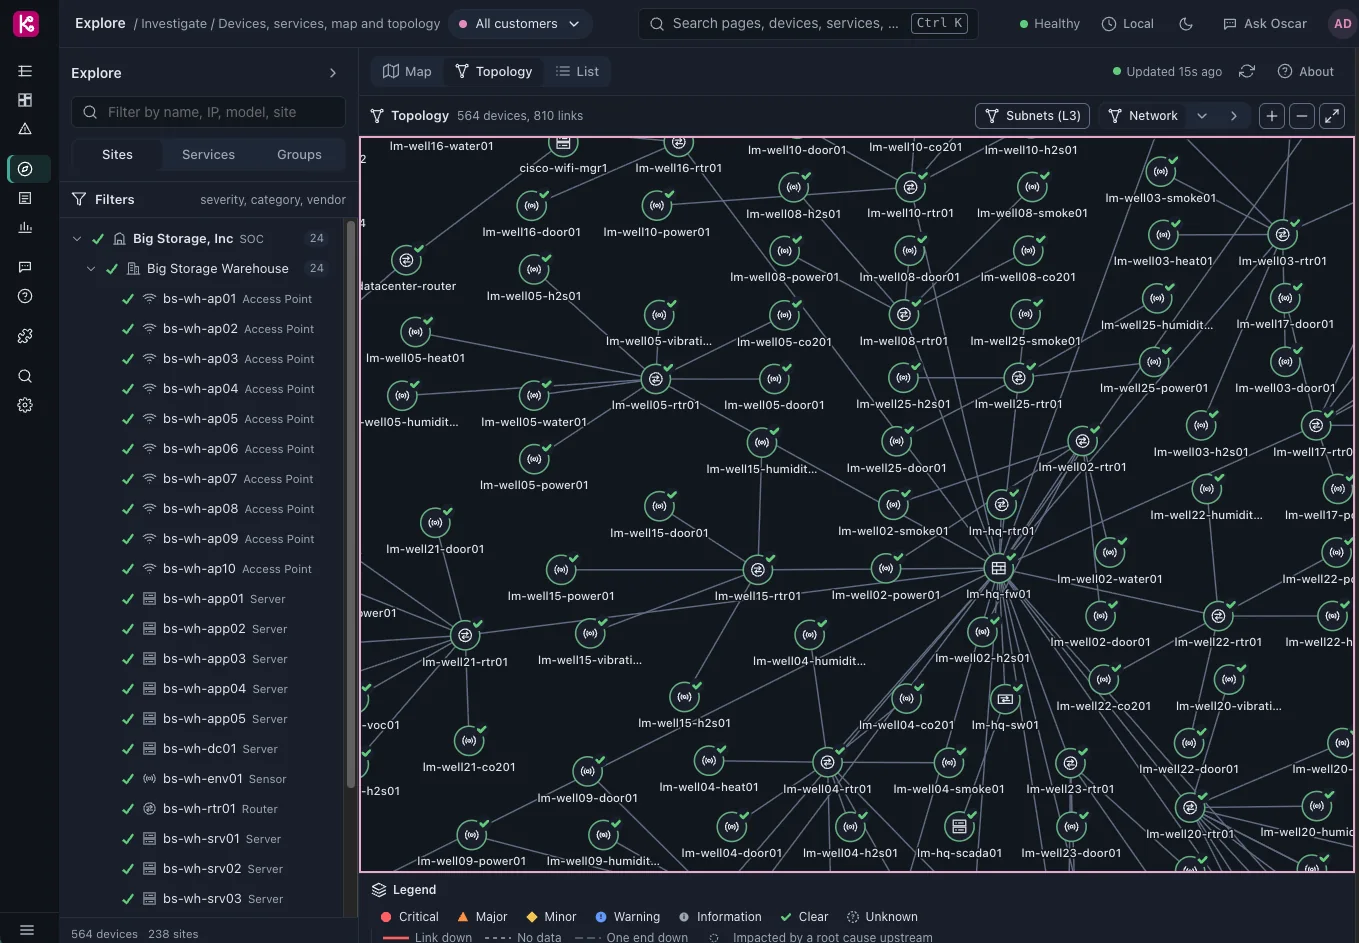
Task: Open the reports document icon in the sidebar
Action: [25, 198]
